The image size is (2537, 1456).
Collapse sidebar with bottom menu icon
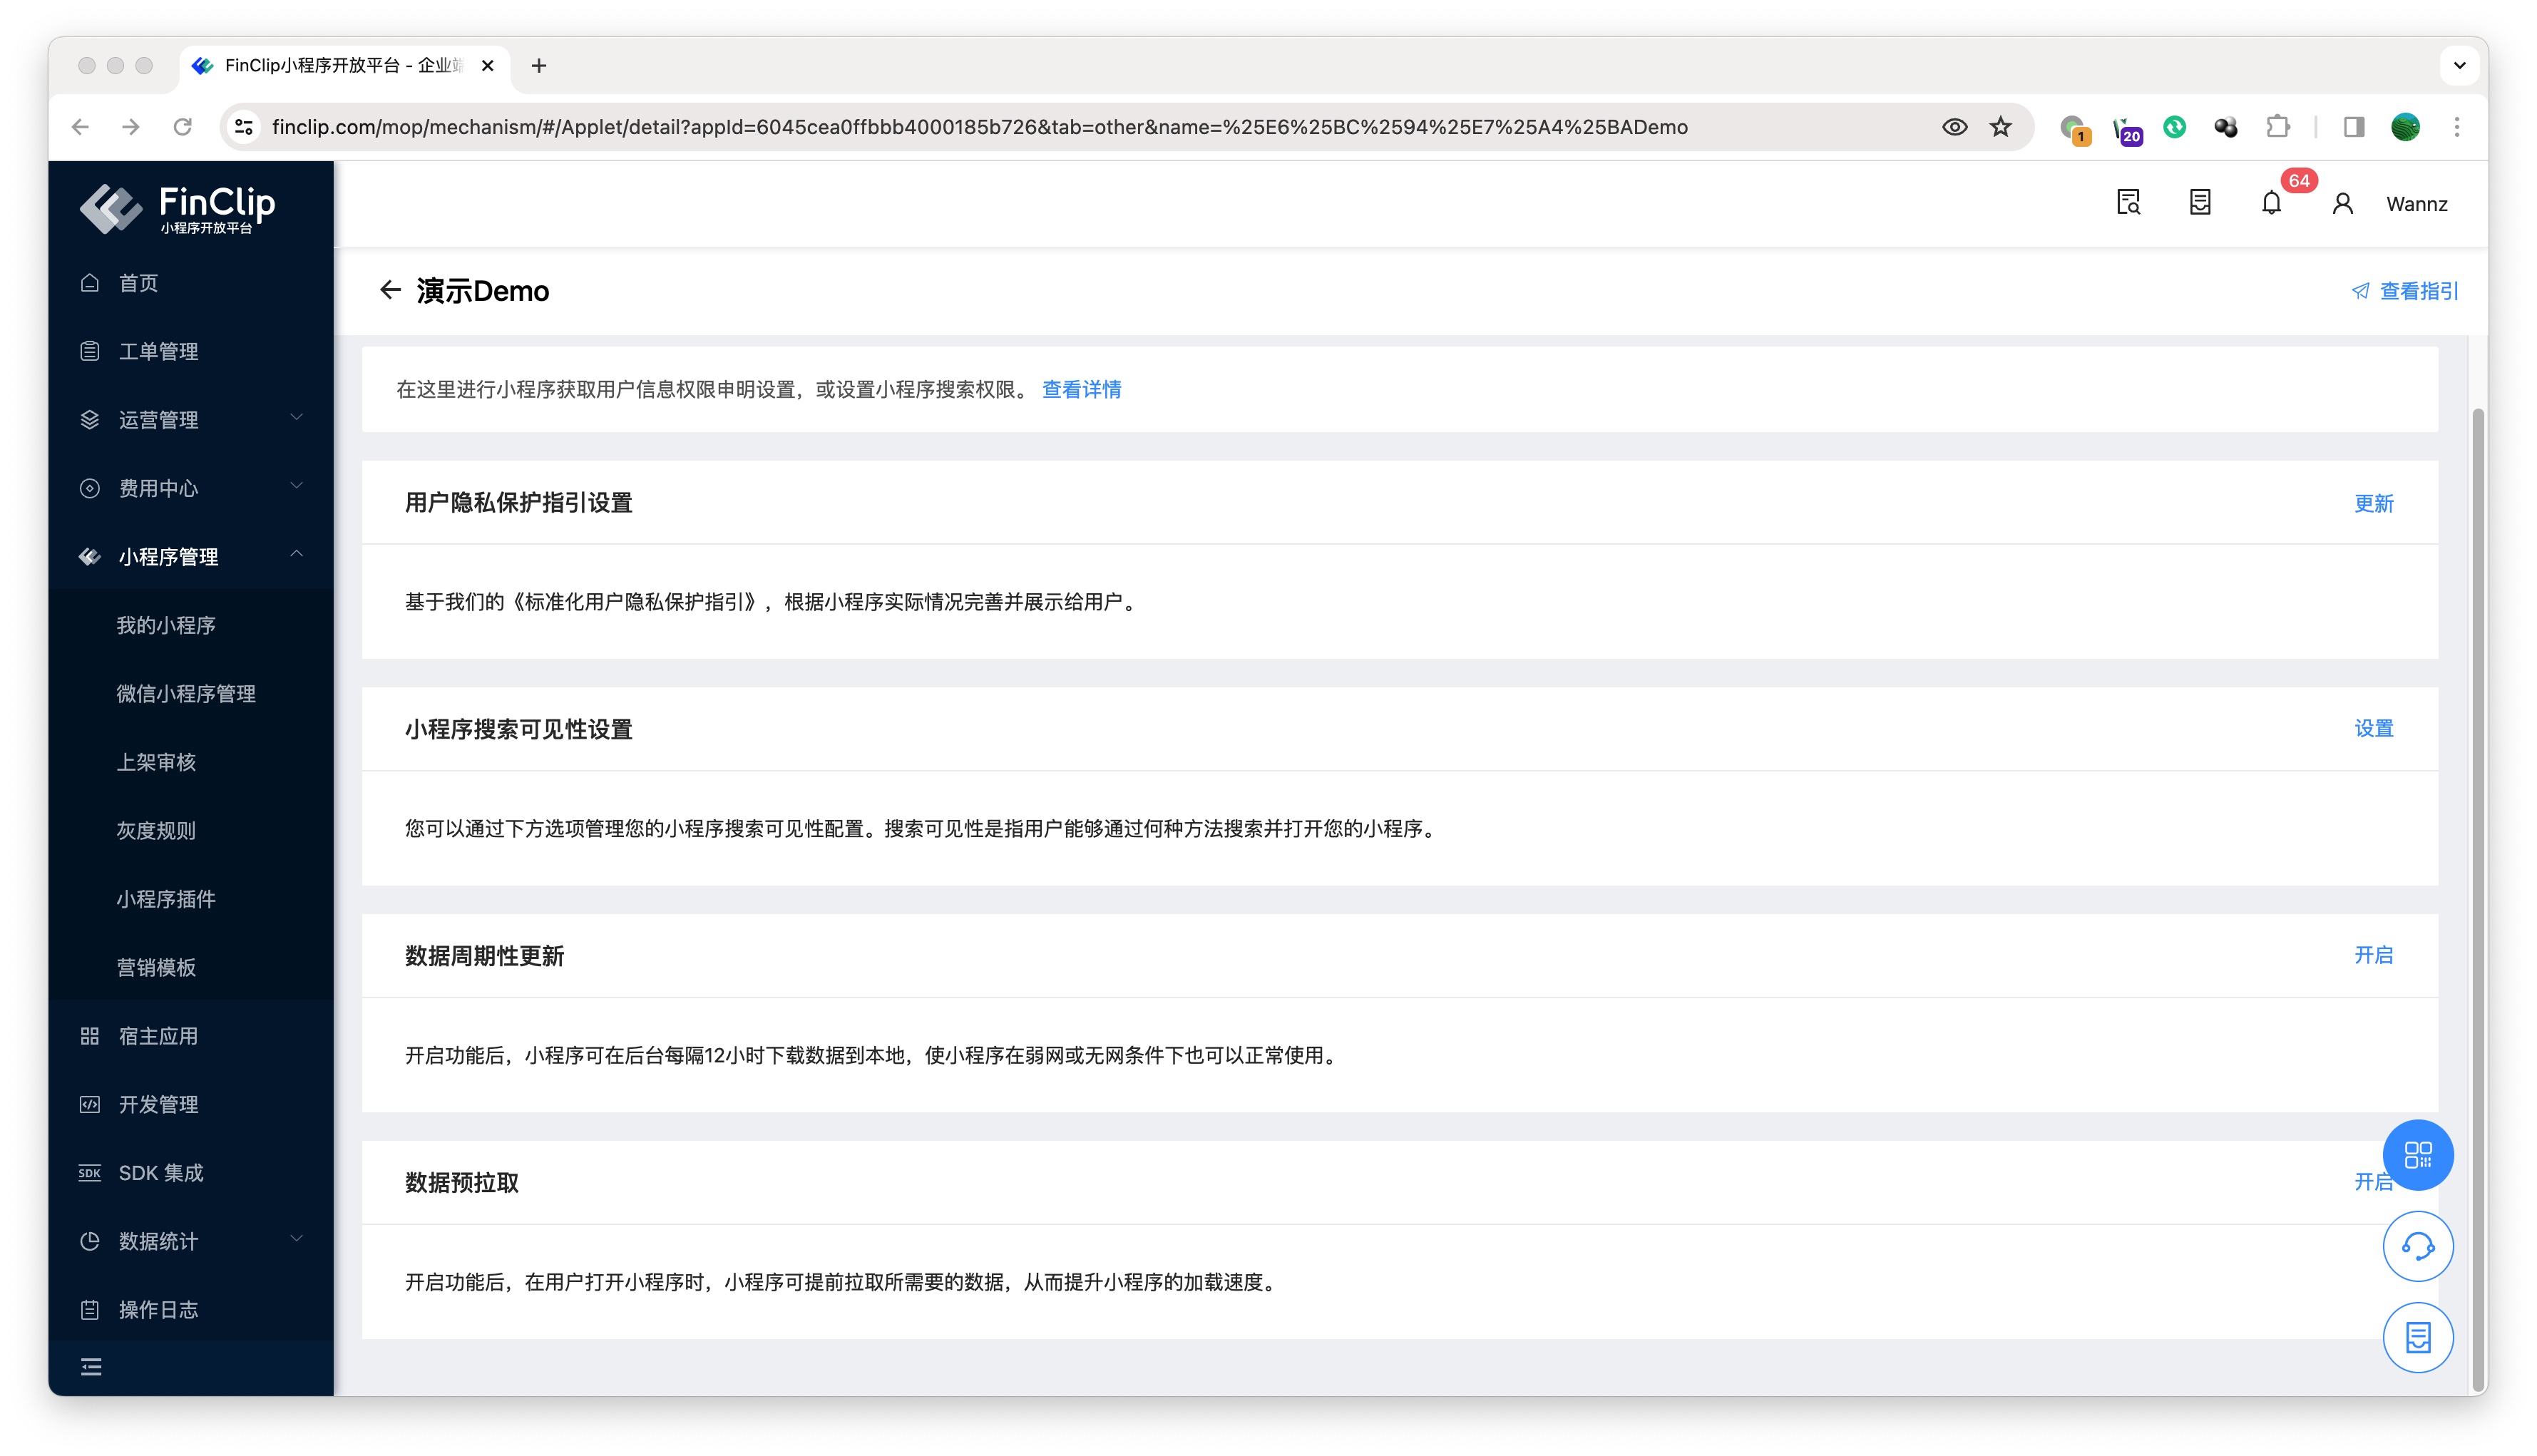pos(91,1367)
